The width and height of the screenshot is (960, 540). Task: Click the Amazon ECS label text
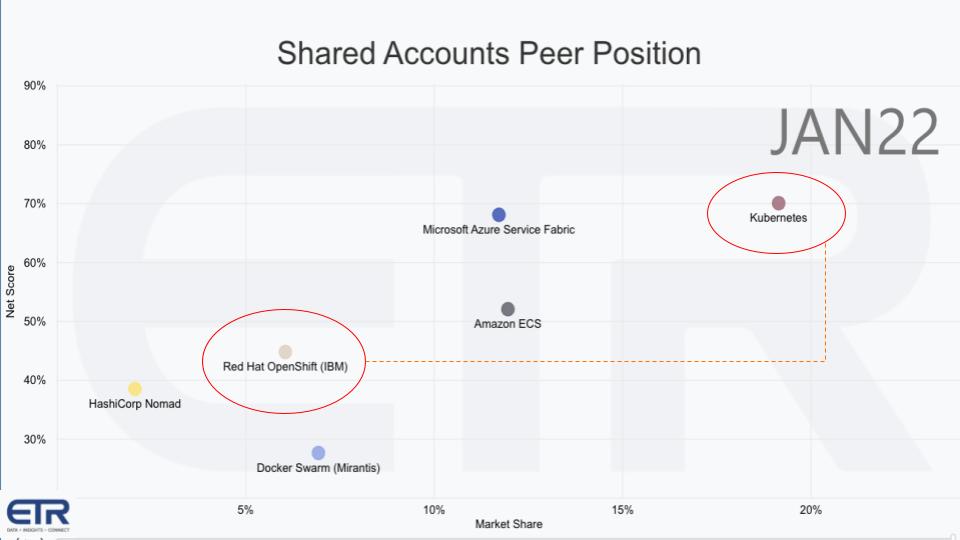click(507, 324)
